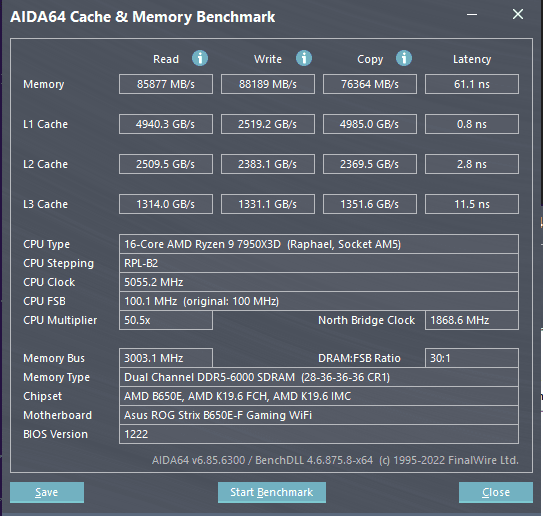543x516 pixels.
Task: Click the L1 Cache row label
Action: pos(45,124)
